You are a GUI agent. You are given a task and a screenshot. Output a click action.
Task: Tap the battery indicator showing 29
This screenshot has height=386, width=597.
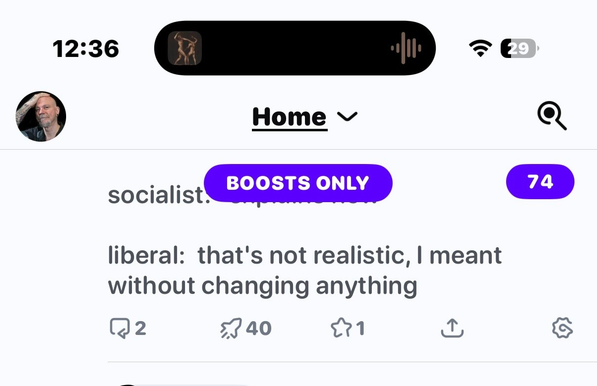(519, 48)
